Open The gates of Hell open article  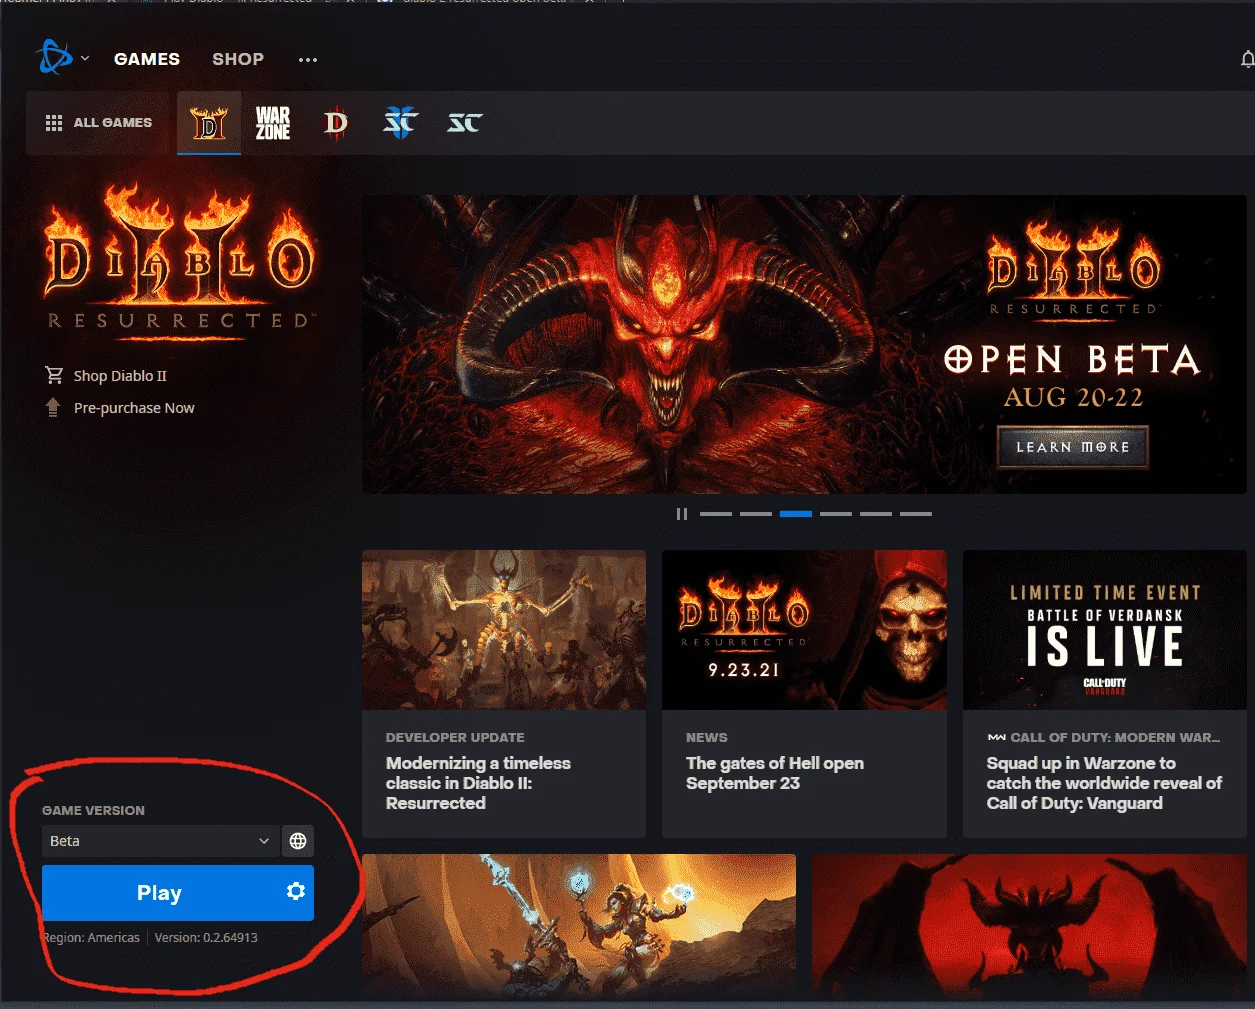pos(775,773)
